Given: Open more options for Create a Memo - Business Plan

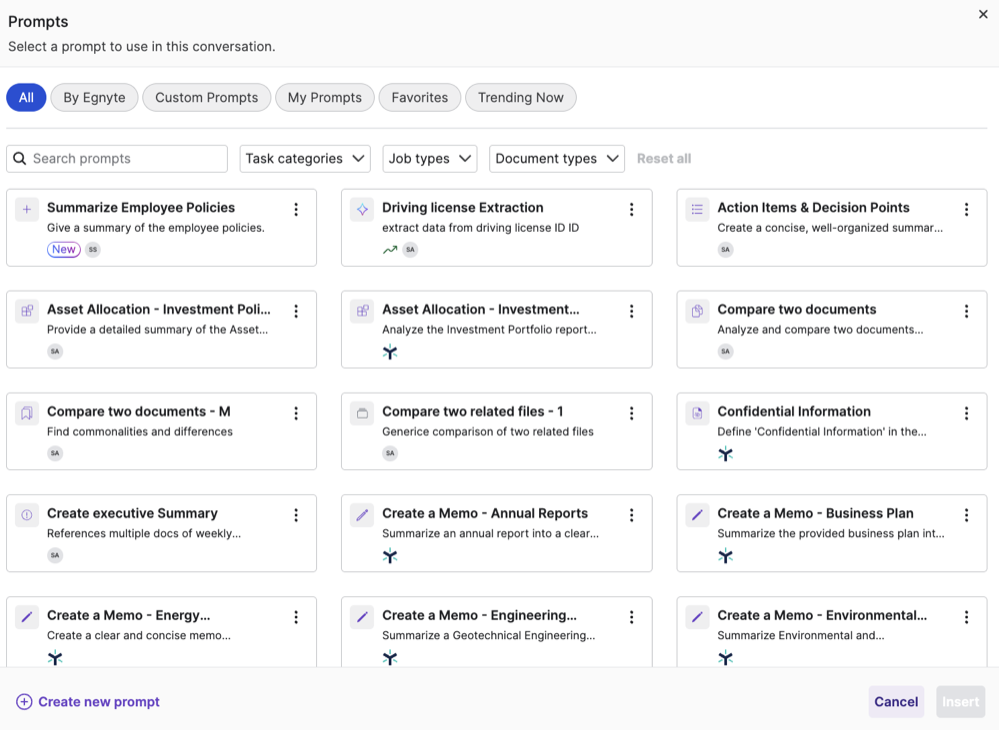Looking at the screenshot, I should tap(966, 516).
